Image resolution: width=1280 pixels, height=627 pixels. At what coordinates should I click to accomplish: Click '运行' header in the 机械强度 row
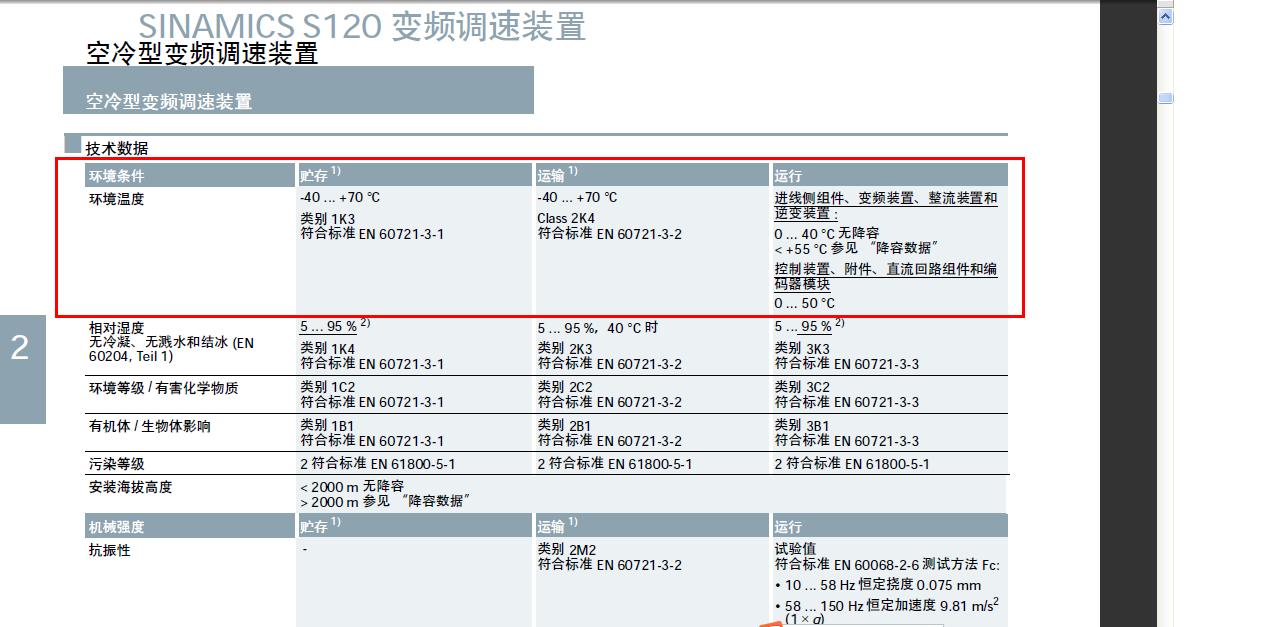pos(889,526)
